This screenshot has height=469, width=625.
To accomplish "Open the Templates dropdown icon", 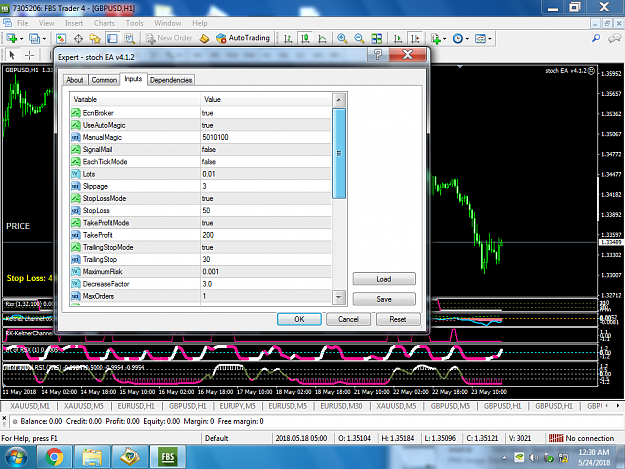I will tap(481, 39).
